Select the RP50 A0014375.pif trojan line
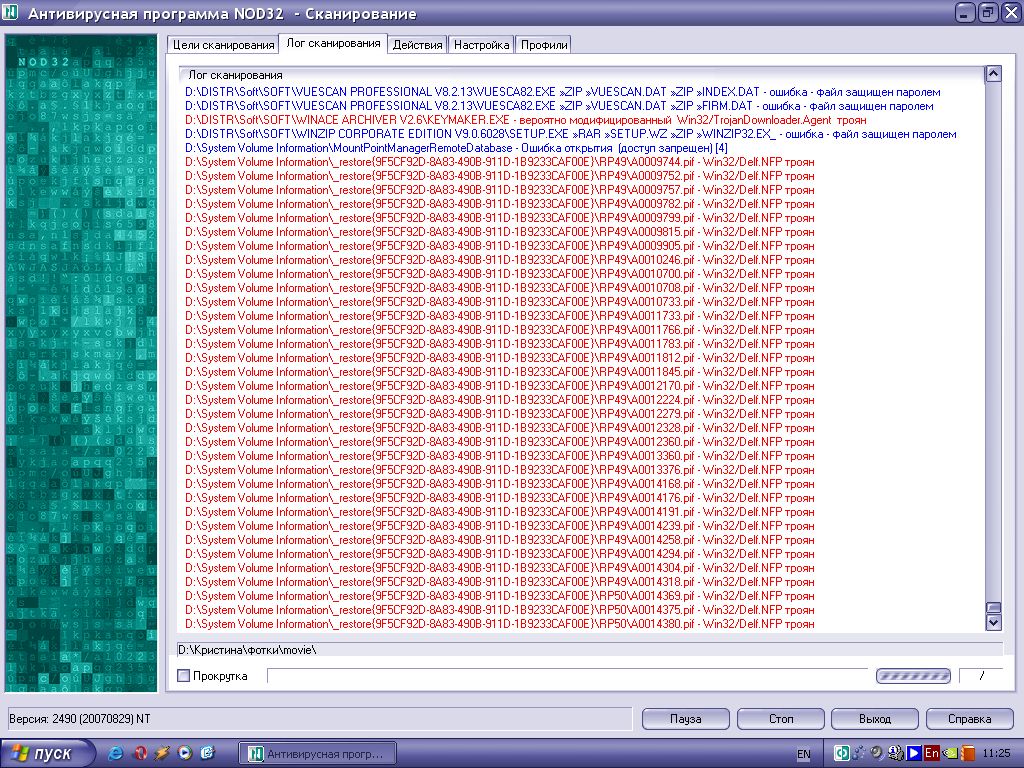1024x768 pixels. (x=500, y=610)
